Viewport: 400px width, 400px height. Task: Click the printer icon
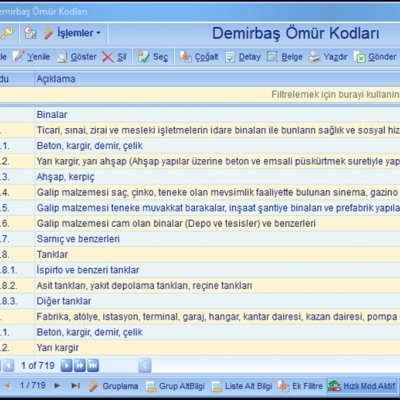[x=314, y=57]
